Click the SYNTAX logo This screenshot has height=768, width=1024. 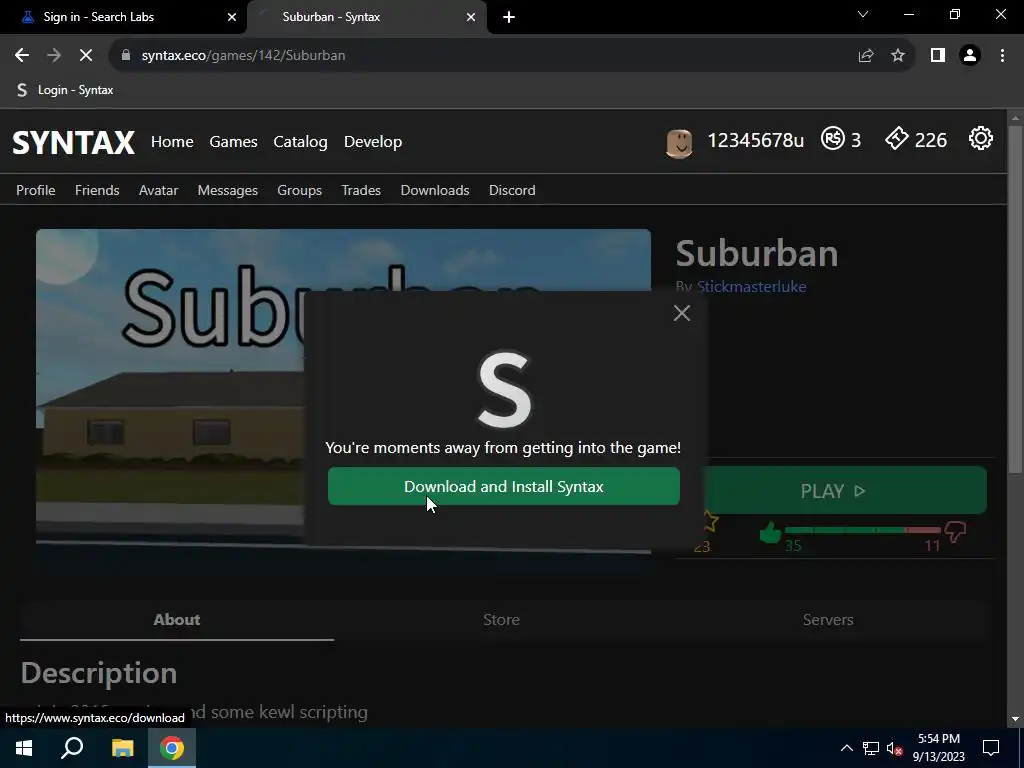[x=74, y=142]
